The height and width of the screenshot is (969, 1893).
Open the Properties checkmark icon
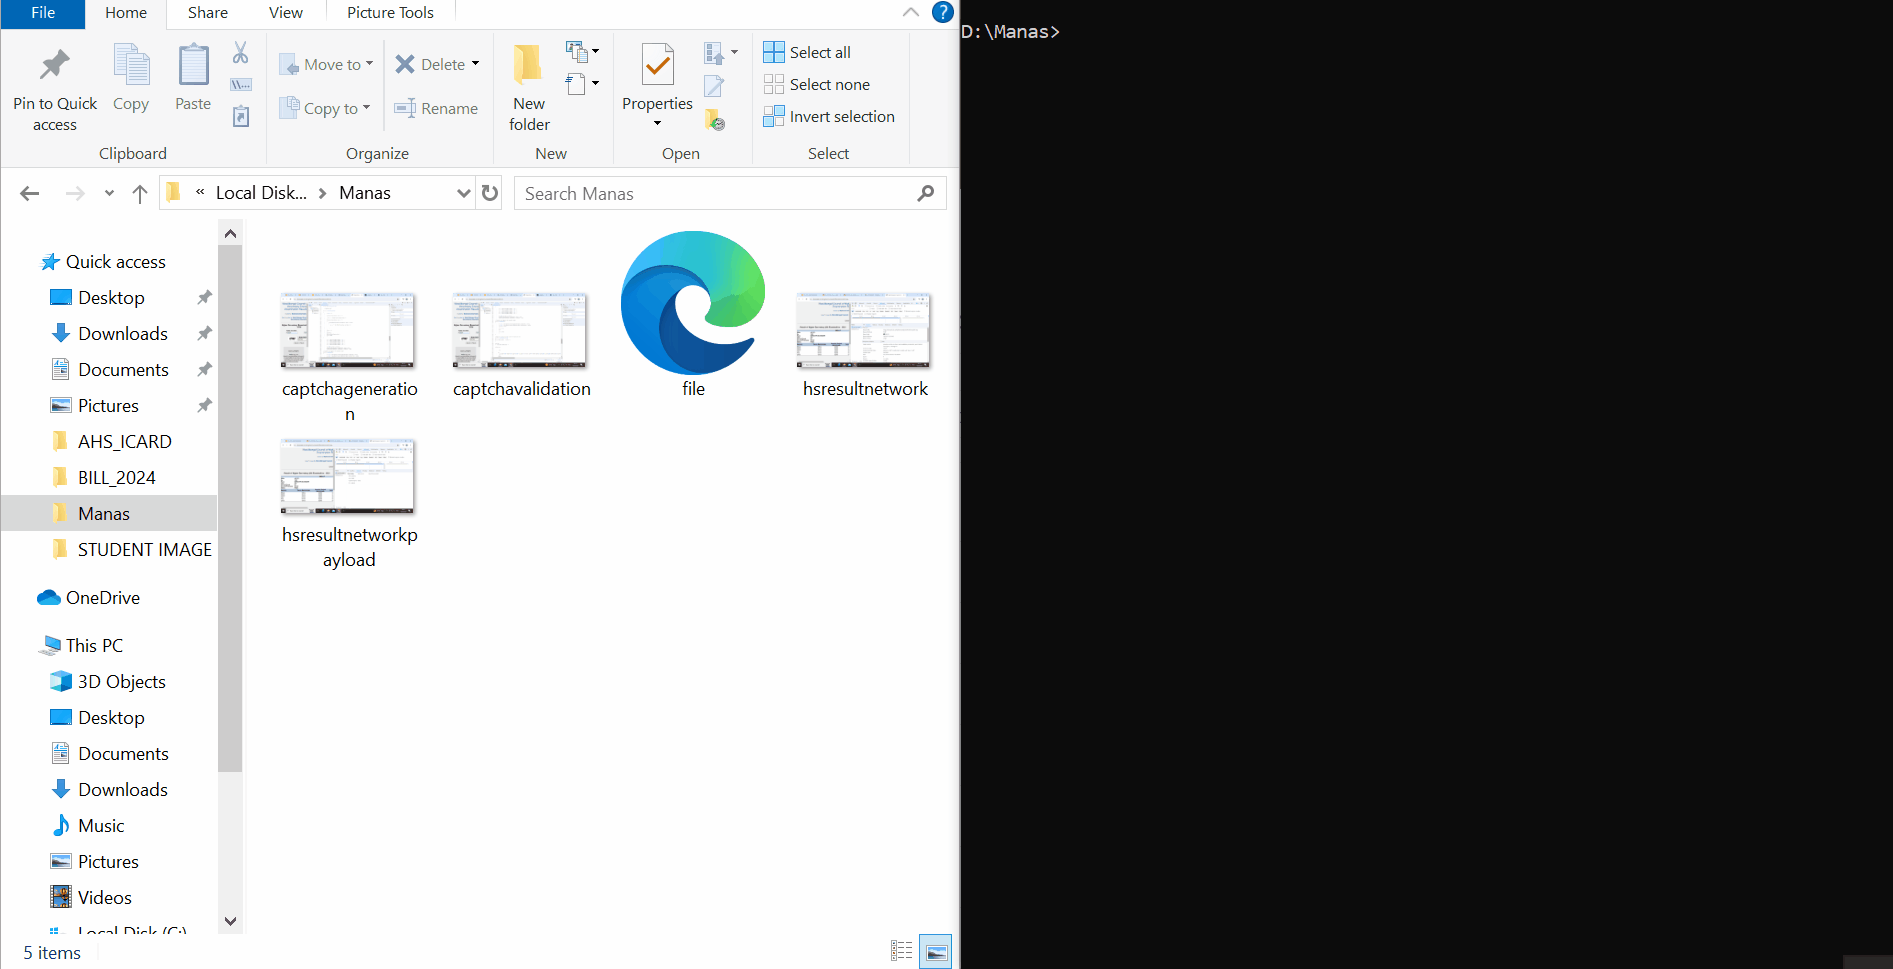(x=657, y=65)
